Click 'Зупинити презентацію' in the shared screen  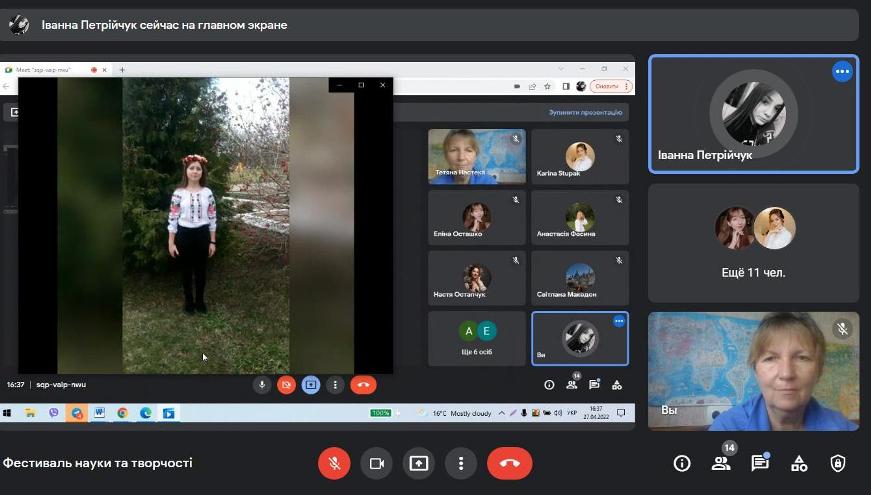(x=586, y=113)
